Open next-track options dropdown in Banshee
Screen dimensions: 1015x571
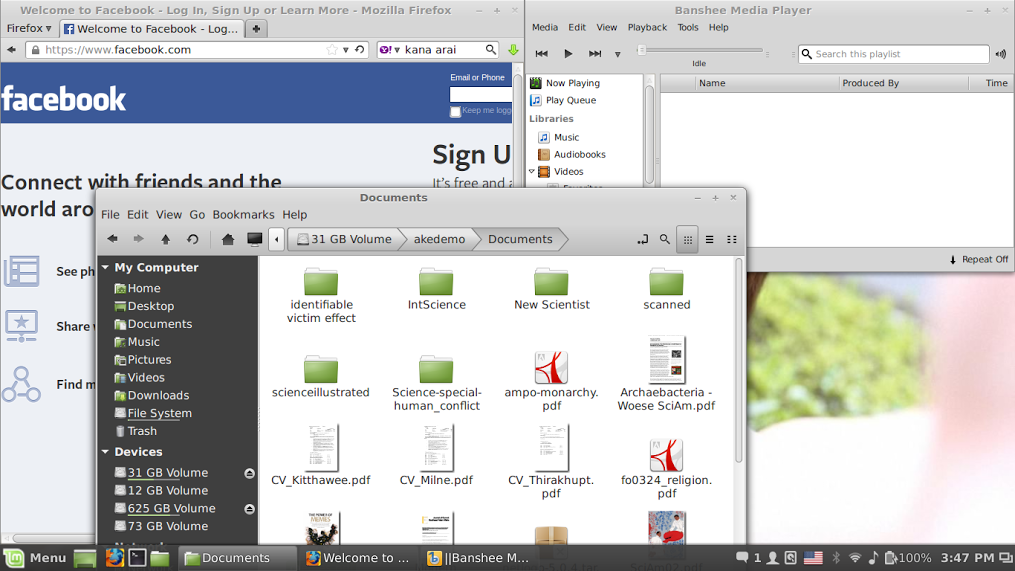[618, 54]
